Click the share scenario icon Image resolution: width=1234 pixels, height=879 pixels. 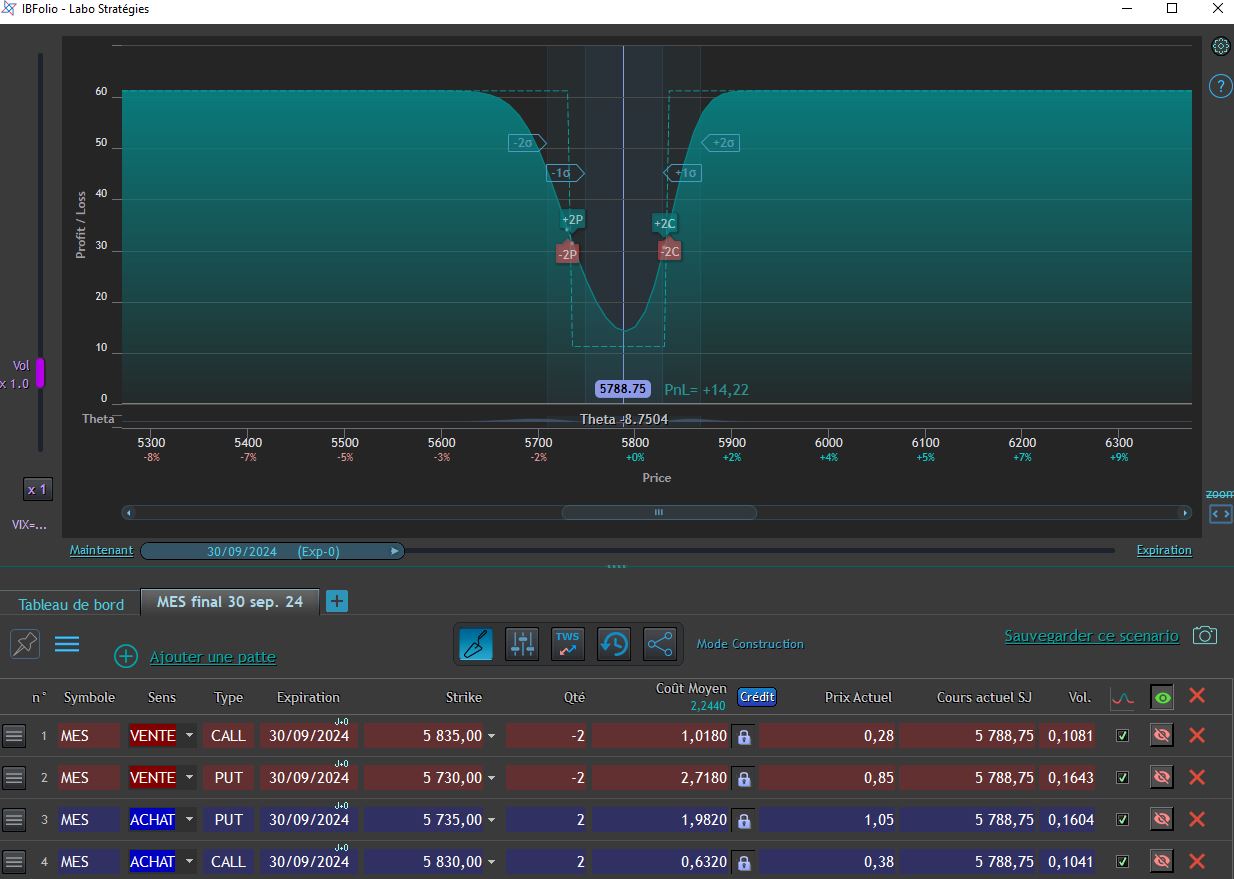tap(660, 644)
